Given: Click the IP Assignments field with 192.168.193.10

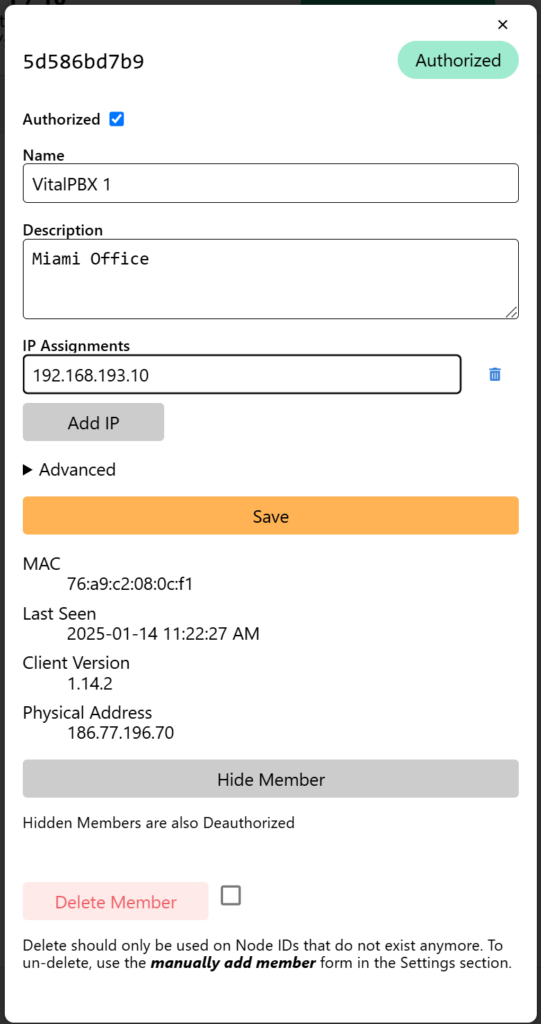Looking at the screenshot, I should coord(242,374).
